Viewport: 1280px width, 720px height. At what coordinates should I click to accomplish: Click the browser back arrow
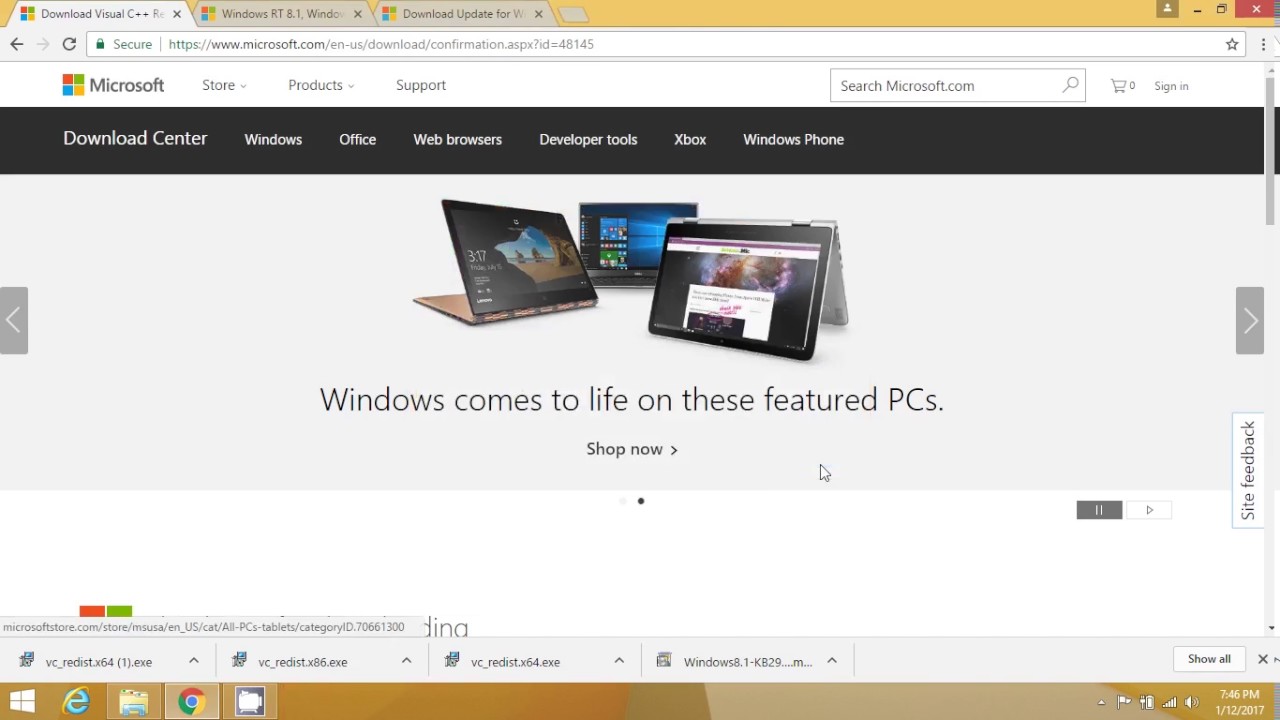pos(17,44)
